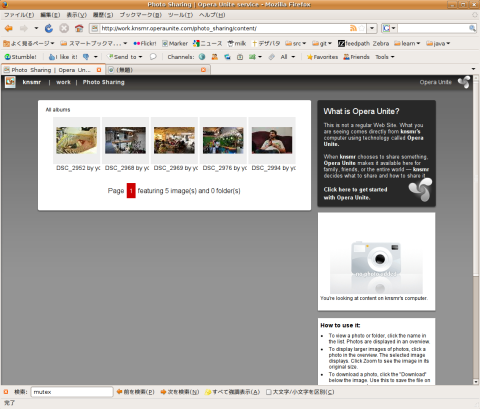Click the search magnifier icon
Screen dimensions: 480x409
(472, 28)
